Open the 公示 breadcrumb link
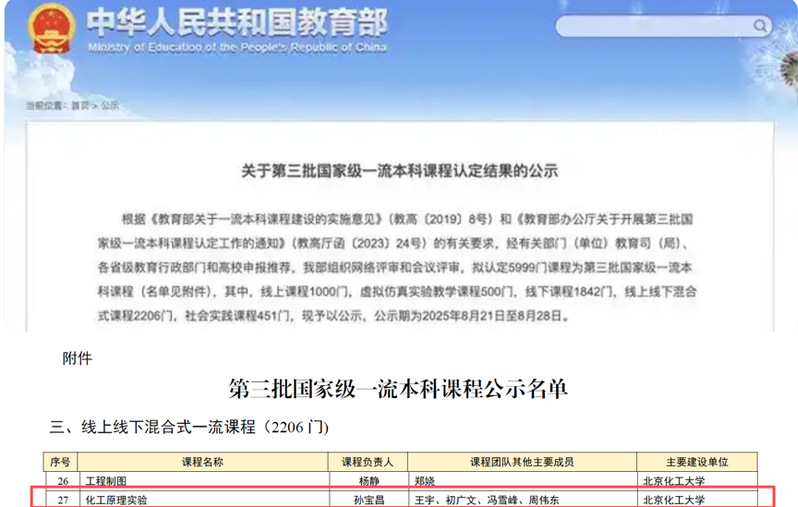 (110, 105)
